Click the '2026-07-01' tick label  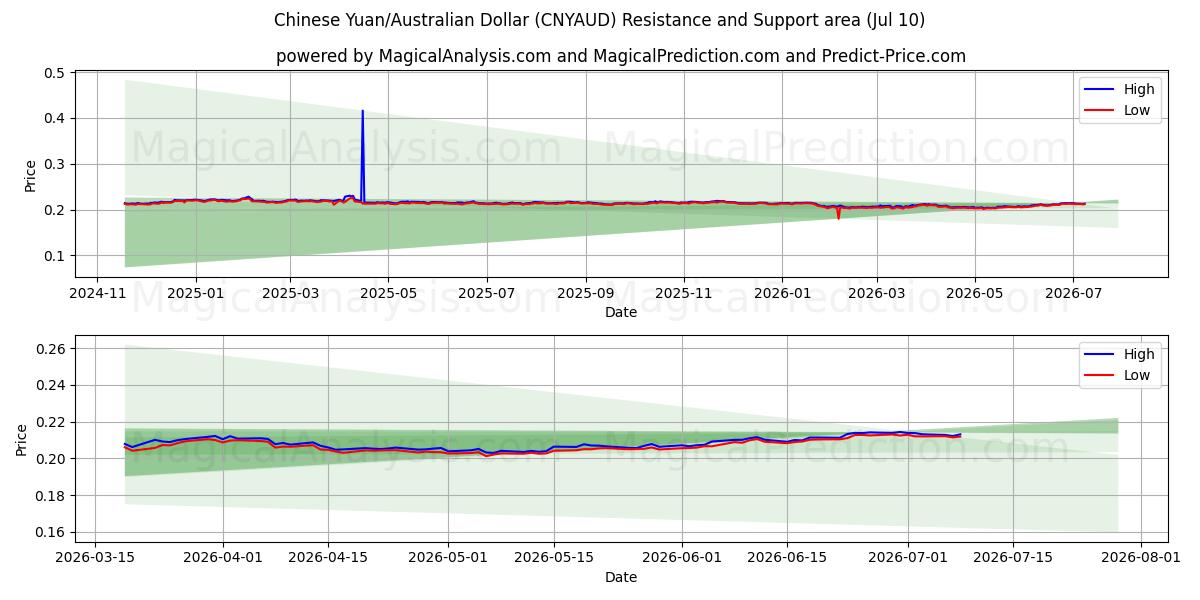(906, 558)
